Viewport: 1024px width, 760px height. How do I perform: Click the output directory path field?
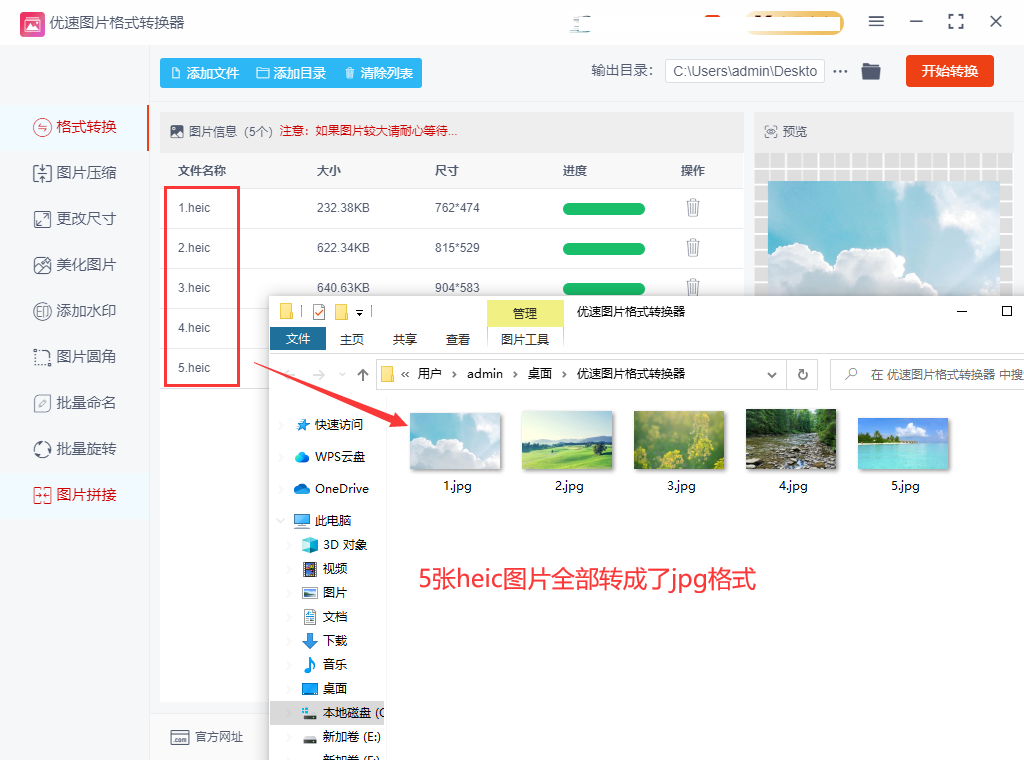tap(744, 71)
